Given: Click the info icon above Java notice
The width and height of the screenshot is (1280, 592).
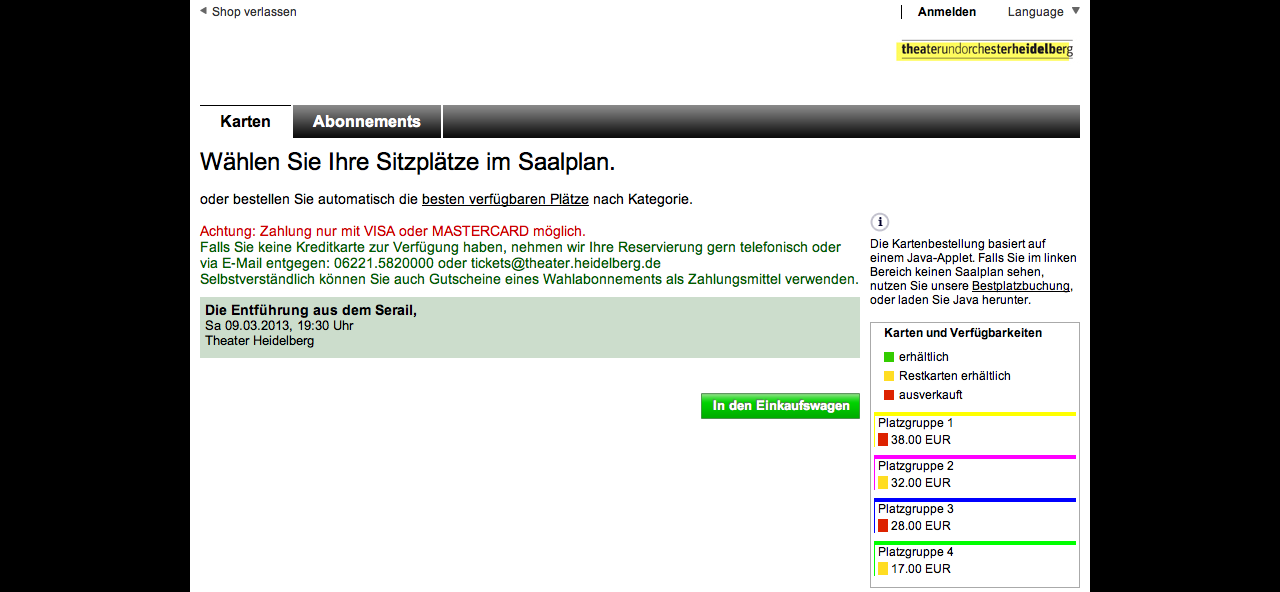Looking at the screenshot, I should (x=880, y=222).
